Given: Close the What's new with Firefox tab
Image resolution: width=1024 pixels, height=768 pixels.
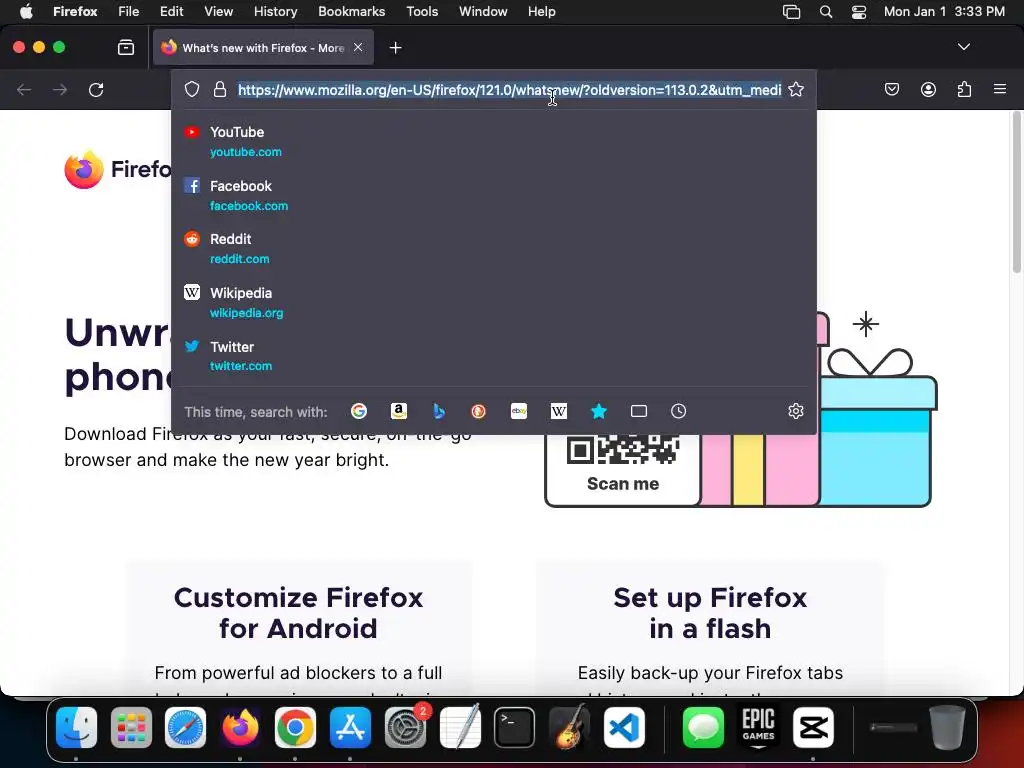Looking at the screenshot, I should [358, 47].
